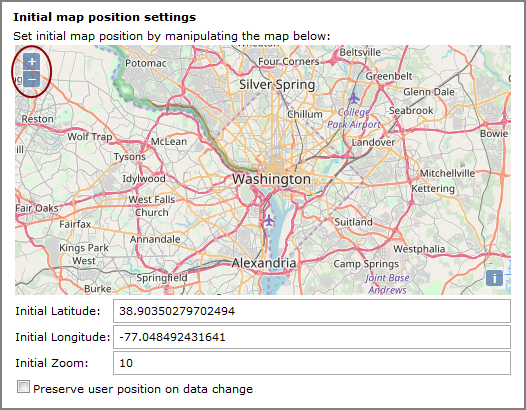
Task: Click the Seabrook map label
Action: coord(411,110)
